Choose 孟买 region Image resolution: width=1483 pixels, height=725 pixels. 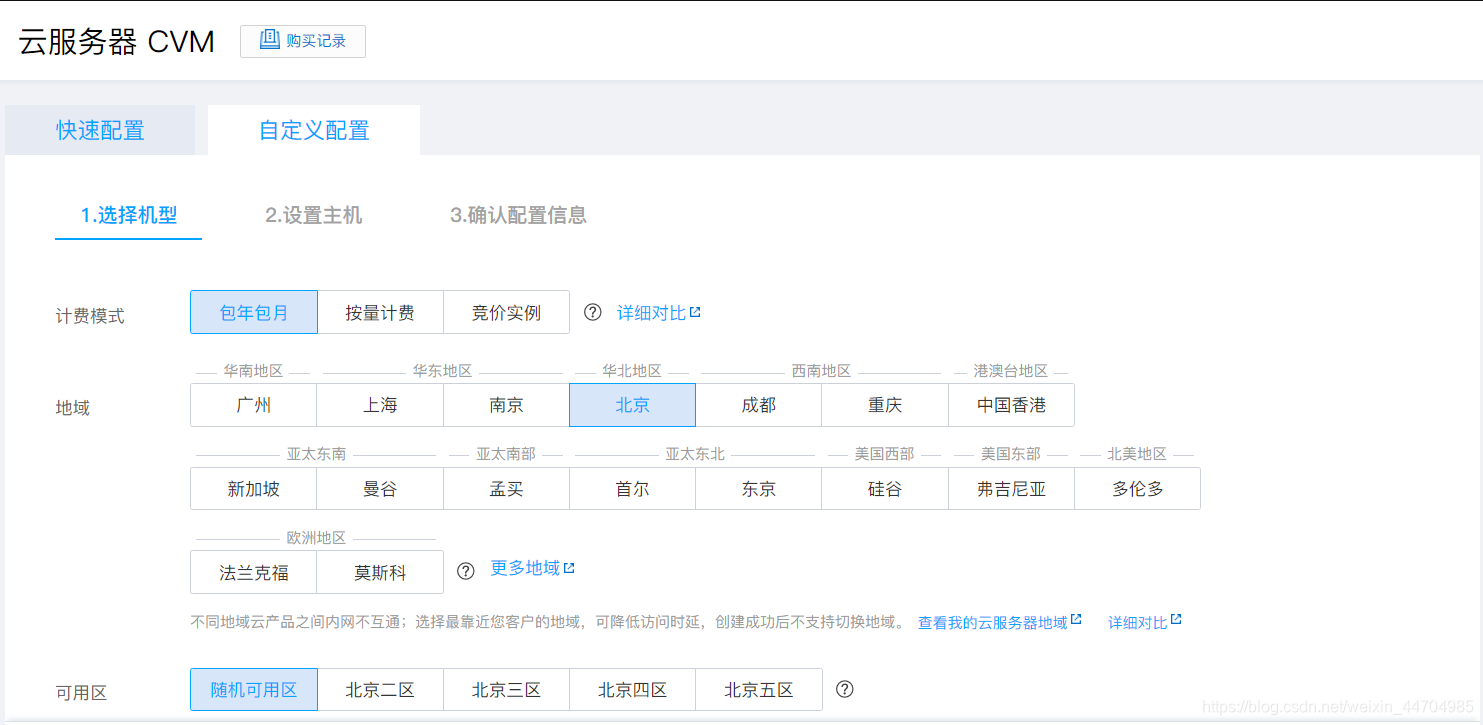tap(506, 489)
